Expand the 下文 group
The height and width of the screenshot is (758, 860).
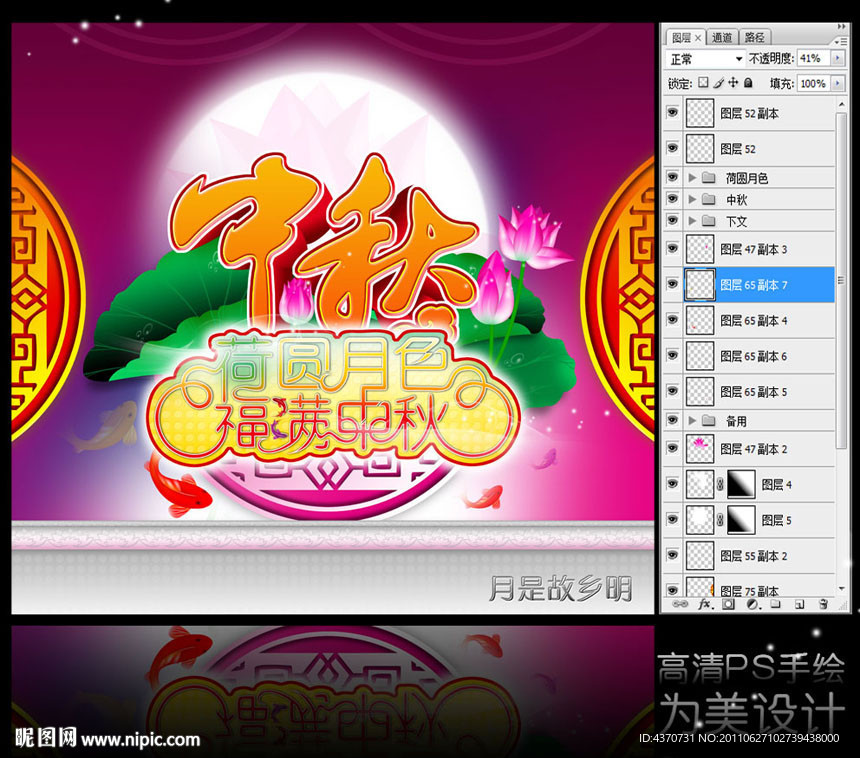click(x=692, y=220)
